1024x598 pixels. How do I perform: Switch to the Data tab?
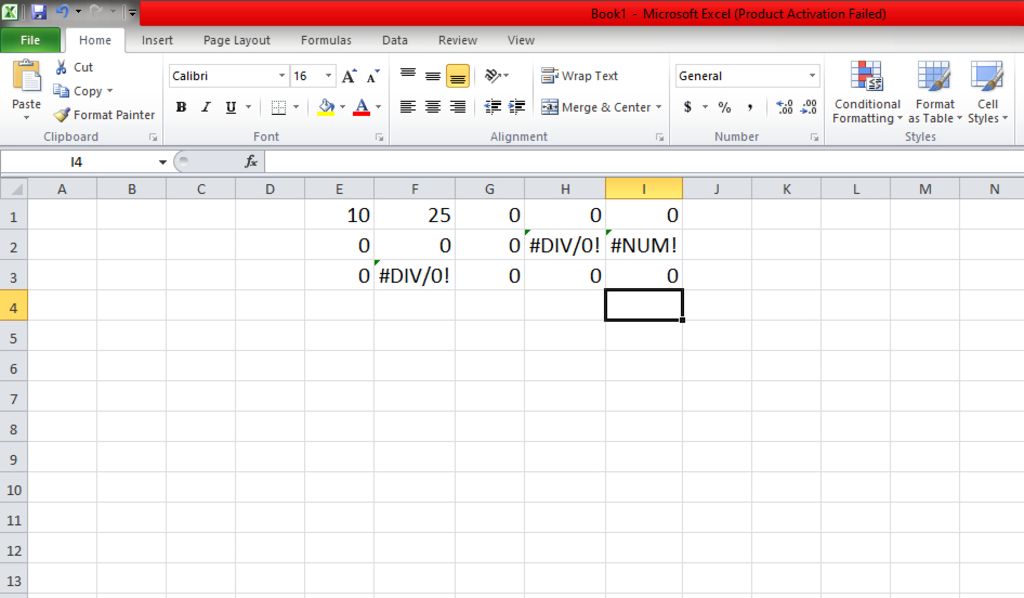394,40
